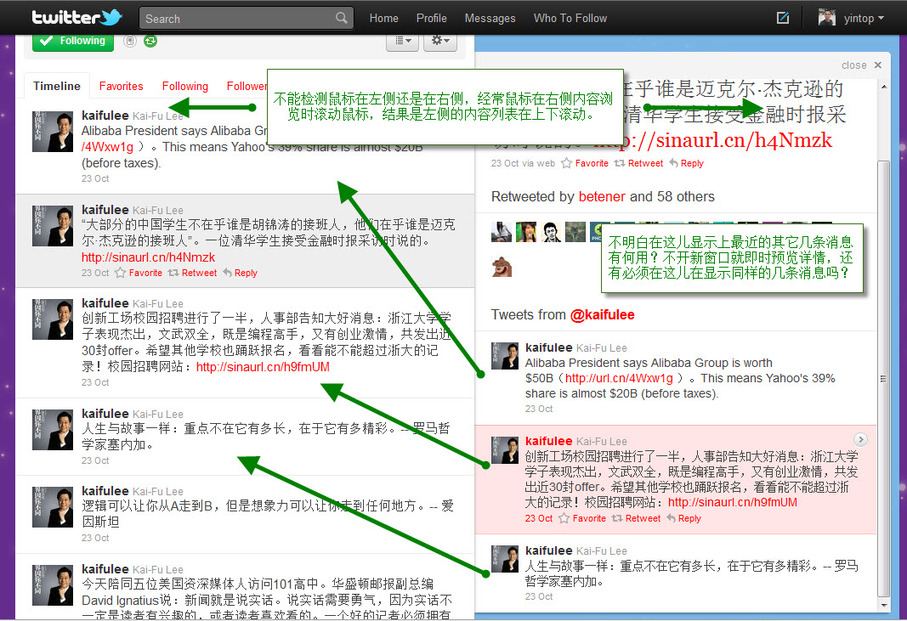Open the sinaurl.cn/h9fmUM link in timeline
Image resolution: width=907 pixels, height=621 pixels.
[262, 367]
